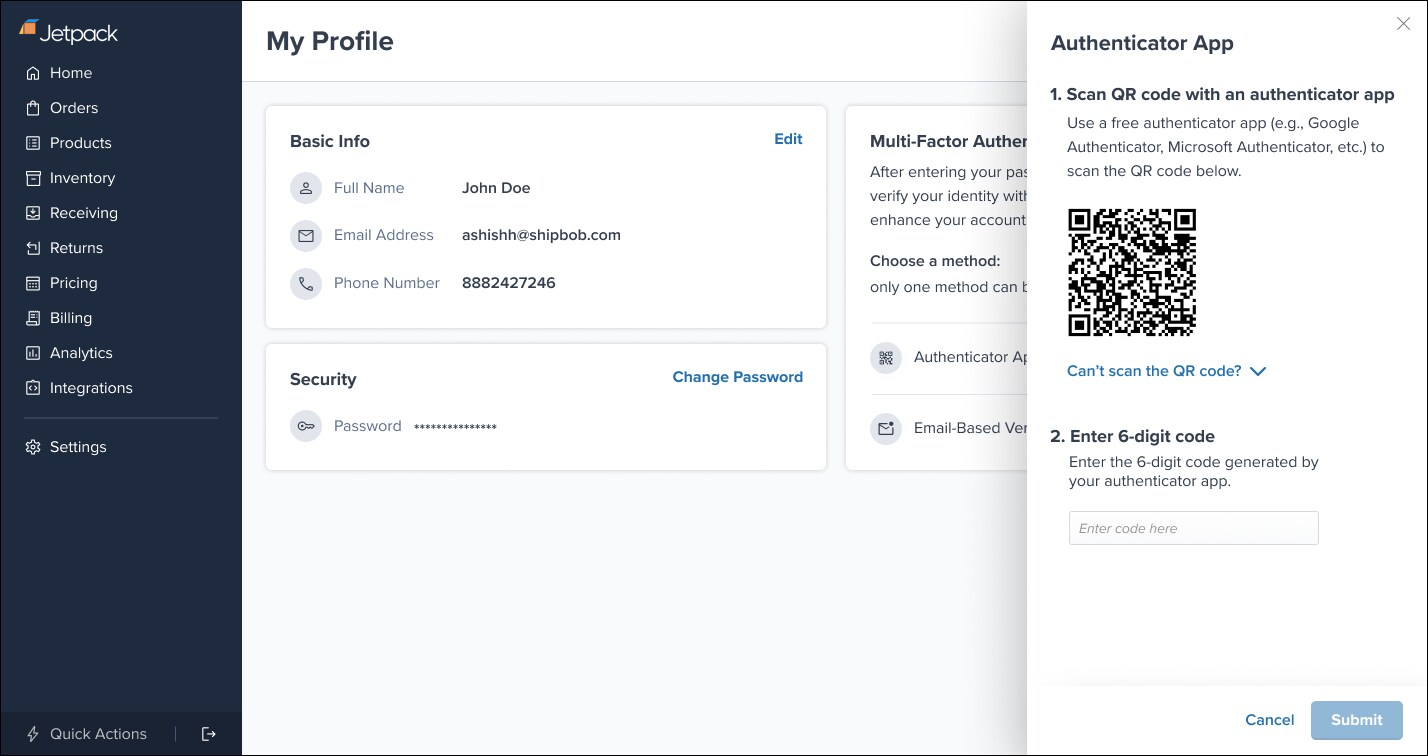Log out using the sign-out icon
The height and width of the screenshot is (756, 1428).
[208, 733]
